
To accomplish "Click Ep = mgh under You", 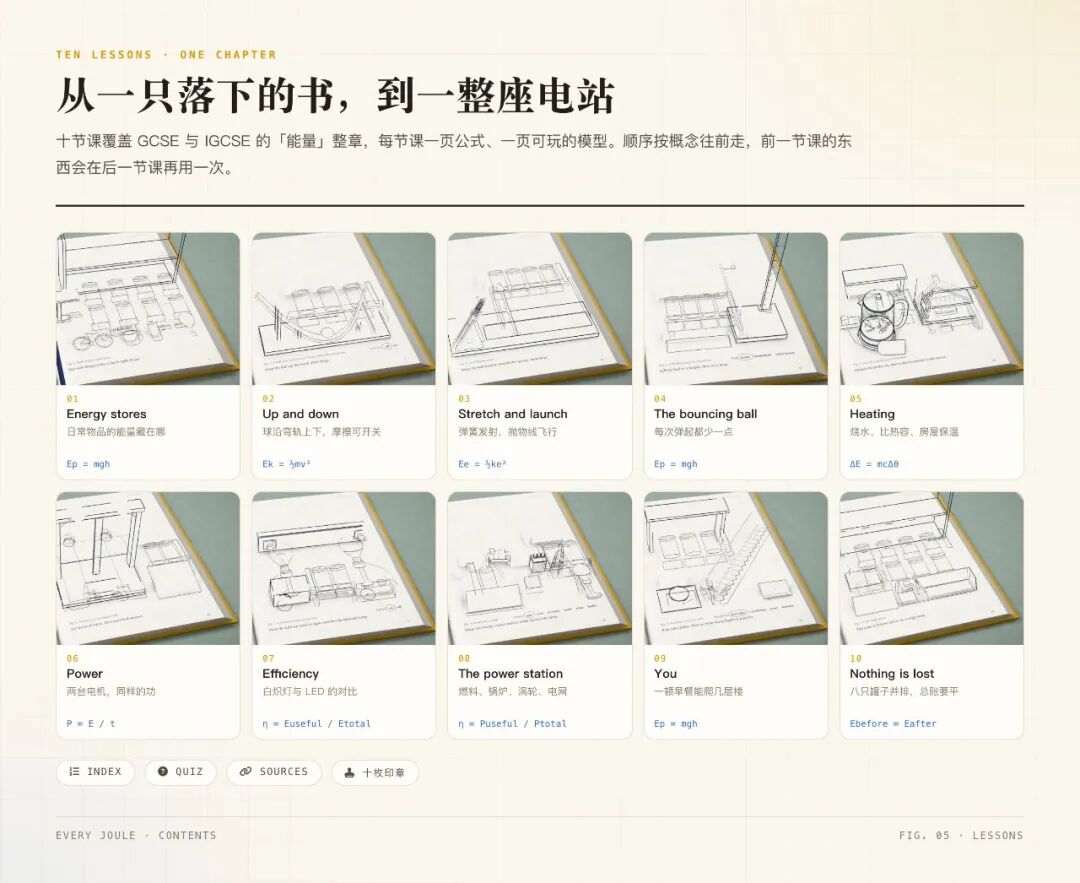I will click(x=676, y=724).
